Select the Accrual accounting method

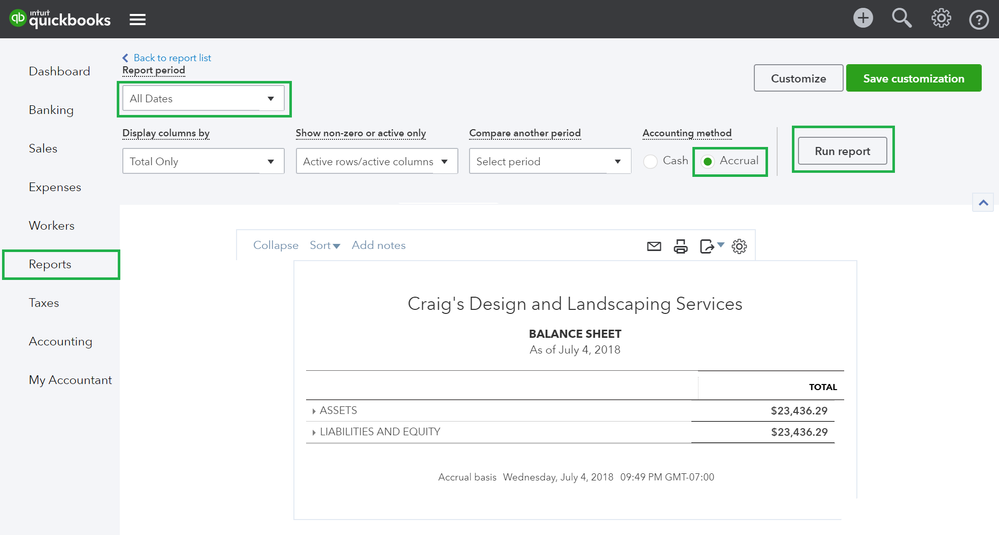coord(708,161)
